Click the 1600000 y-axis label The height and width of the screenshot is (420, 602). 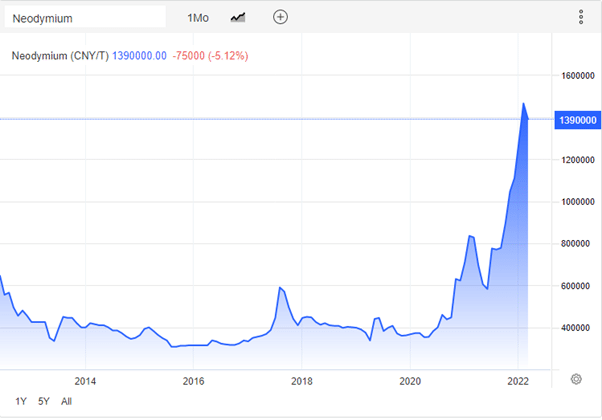(578, 76)
